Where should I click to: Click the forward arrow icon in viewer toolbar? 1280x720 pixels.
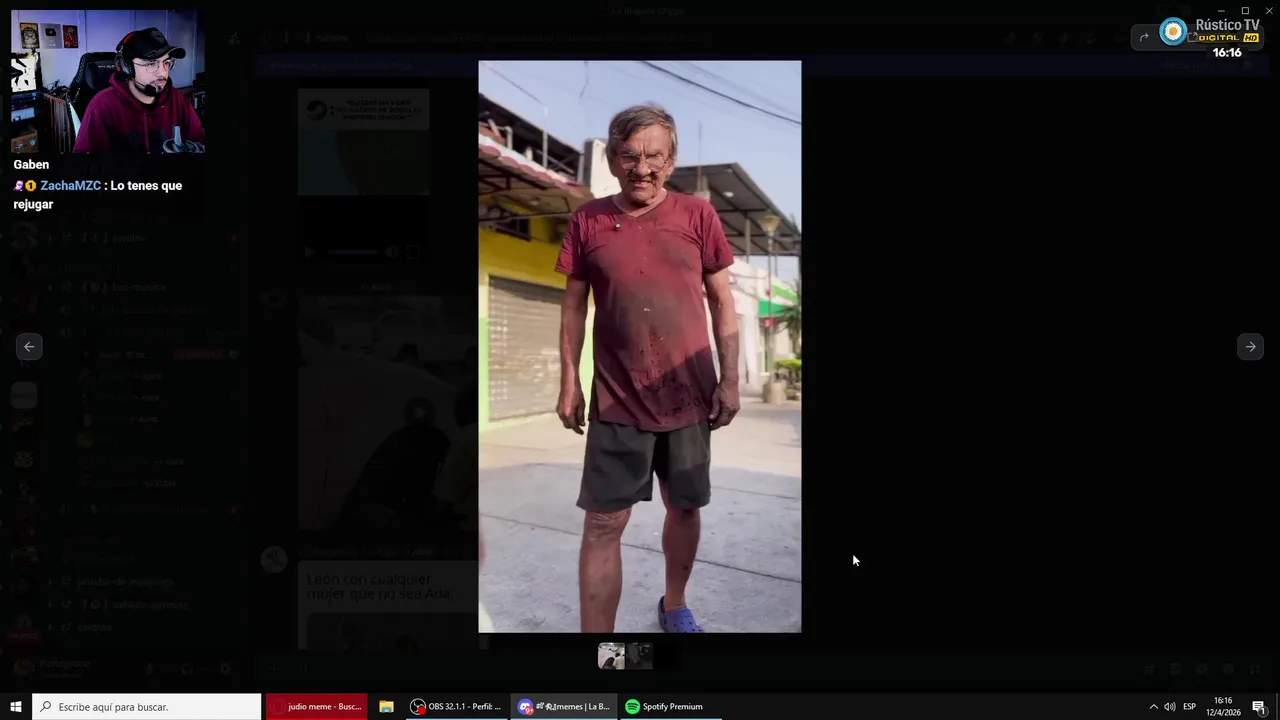pyautogui.click(x=1144, y=38)
